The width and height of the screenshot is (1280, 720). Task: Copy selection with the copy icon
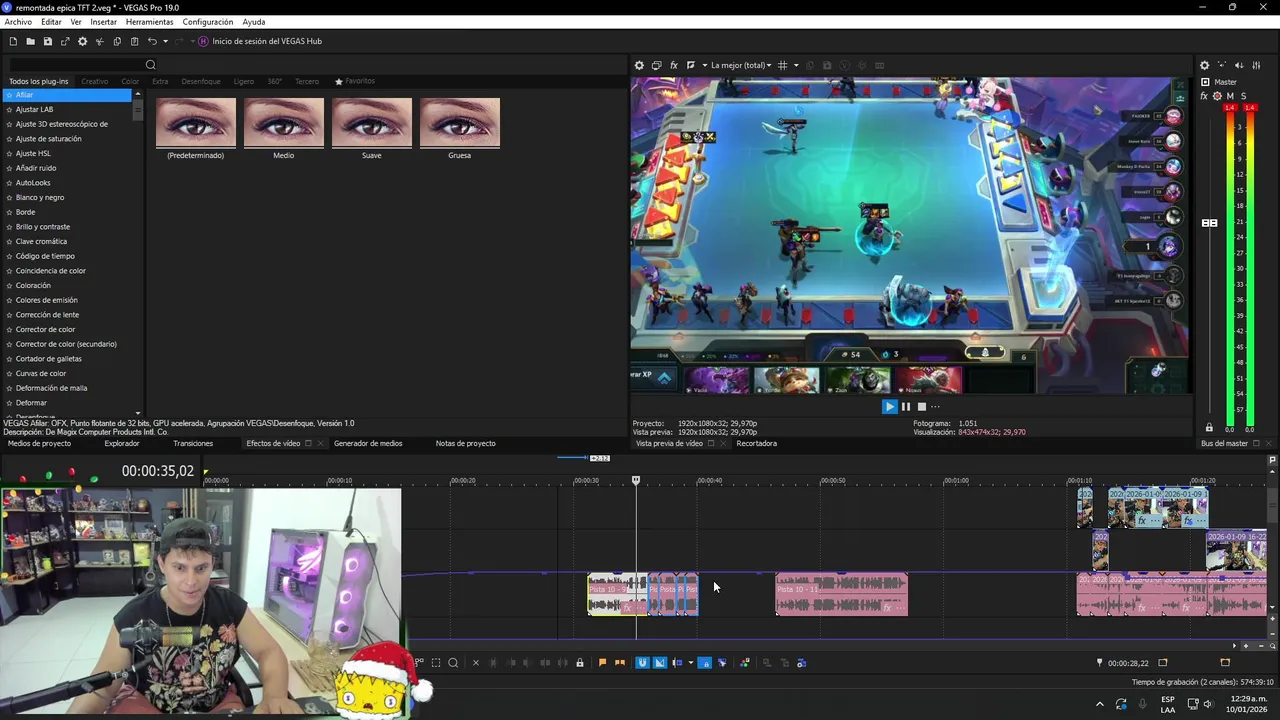(117, 41)
